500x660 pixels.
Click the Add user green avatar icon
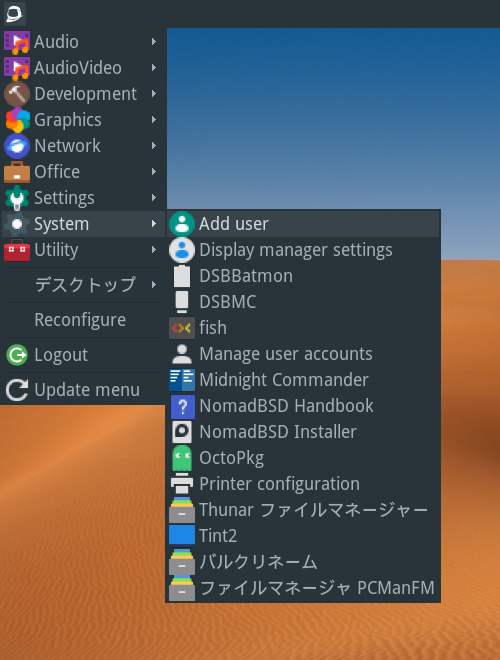tap(182, 224)
